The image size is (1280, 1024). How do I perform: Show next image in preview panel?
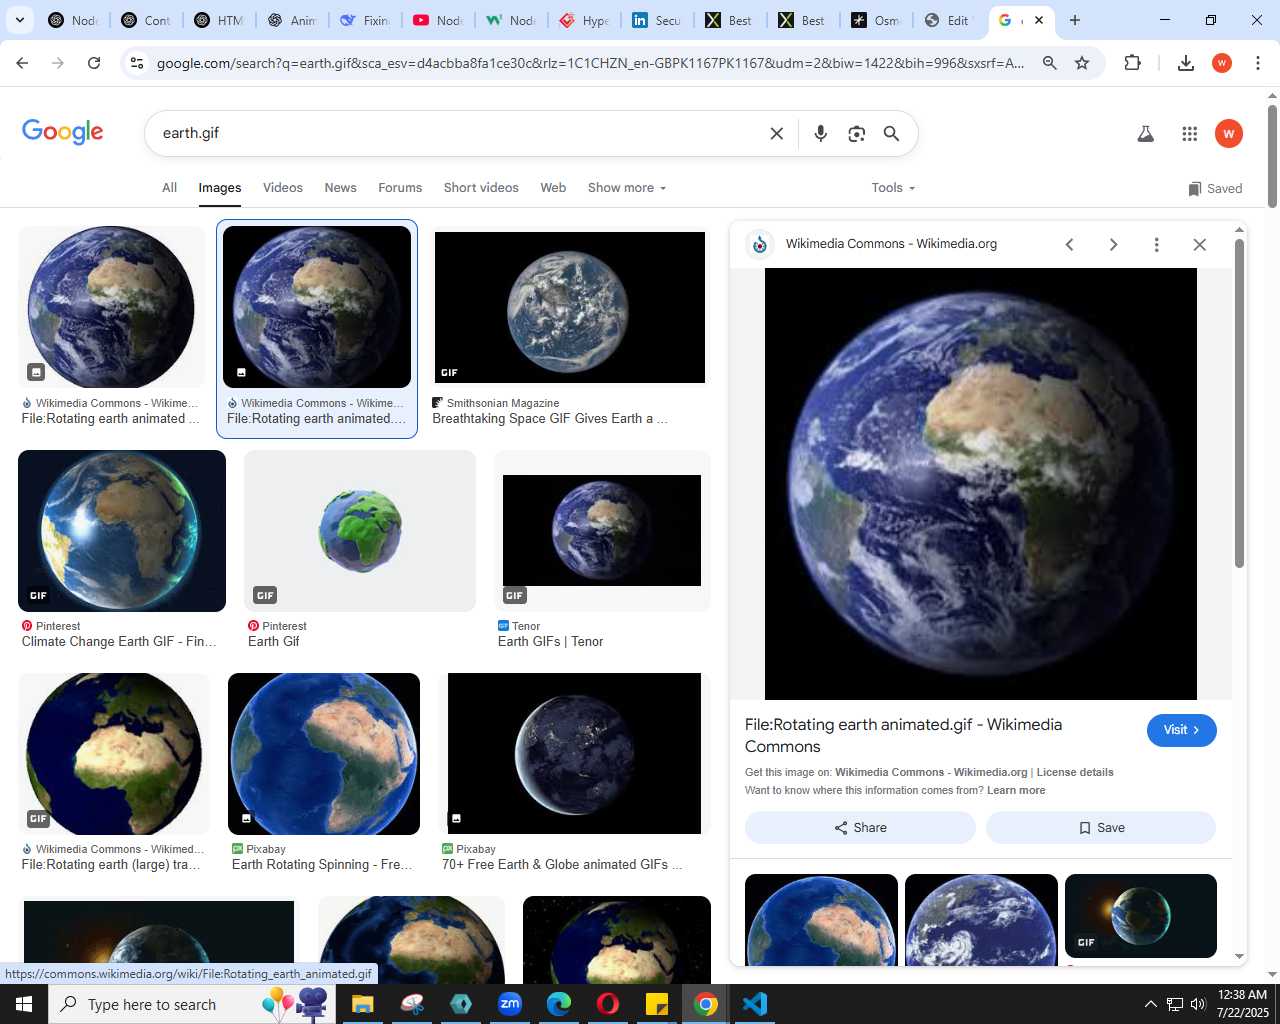click(1113, 245)
